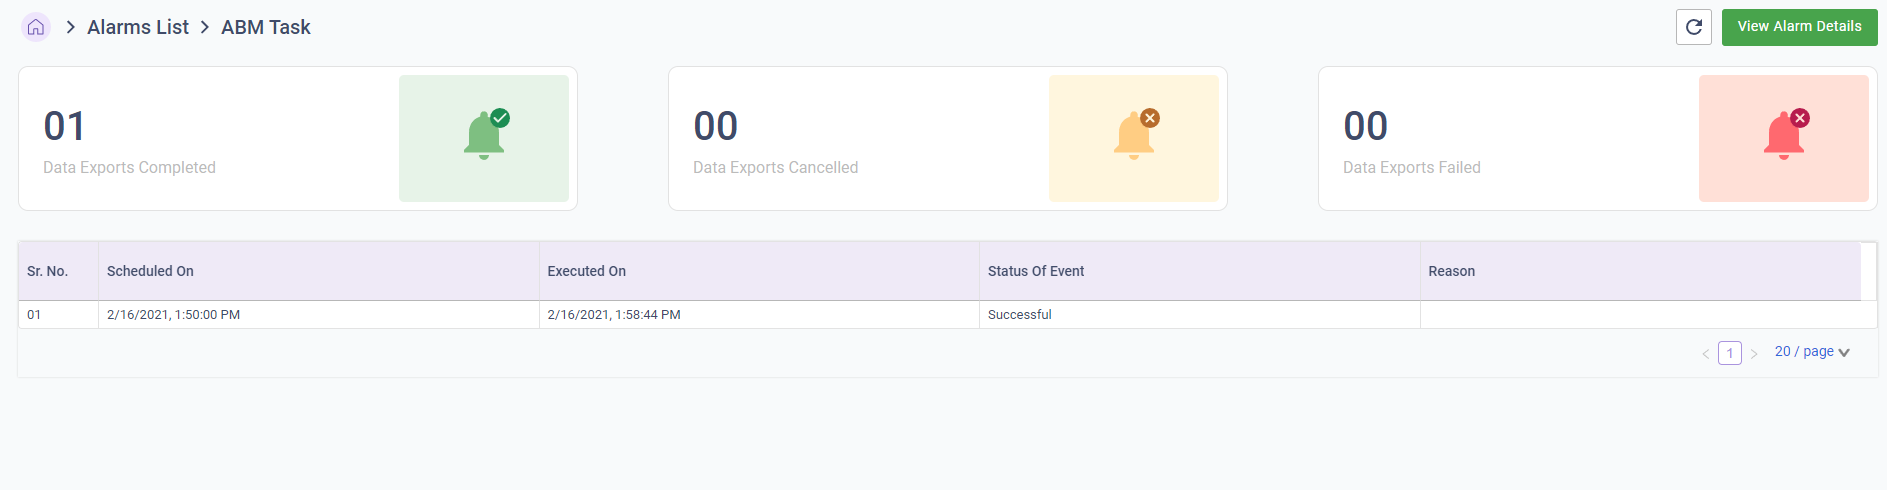Click the Status Of Event column header
This screenshot has width=1887, height=490.
click(x=1036, y=271)
